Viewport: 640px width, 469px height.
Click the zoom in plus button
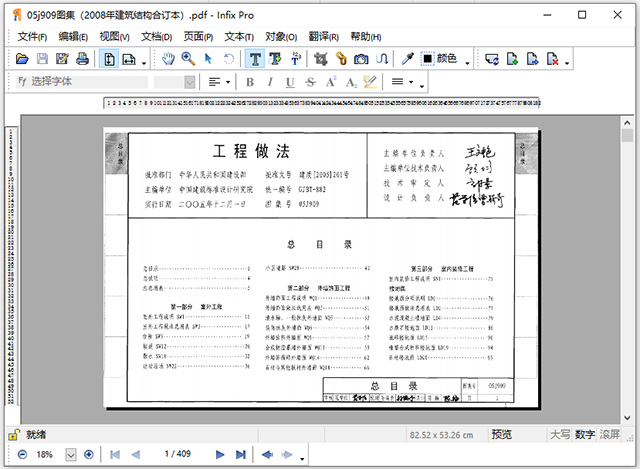(x=89, y=454)
